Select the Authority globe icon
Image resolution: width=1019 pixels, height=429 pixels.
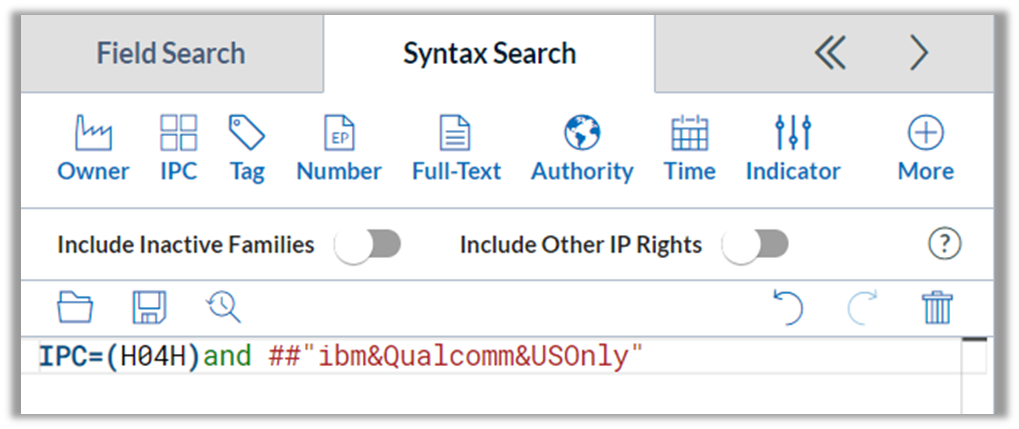coord(582,133)
